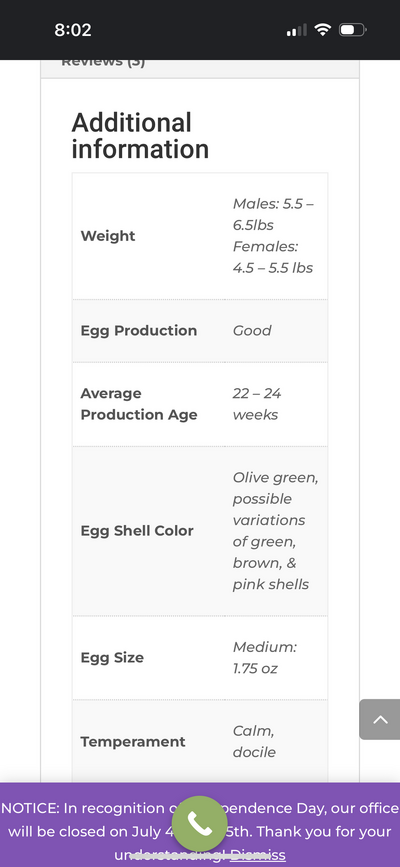Tap the green phone call button

[199, 824]
